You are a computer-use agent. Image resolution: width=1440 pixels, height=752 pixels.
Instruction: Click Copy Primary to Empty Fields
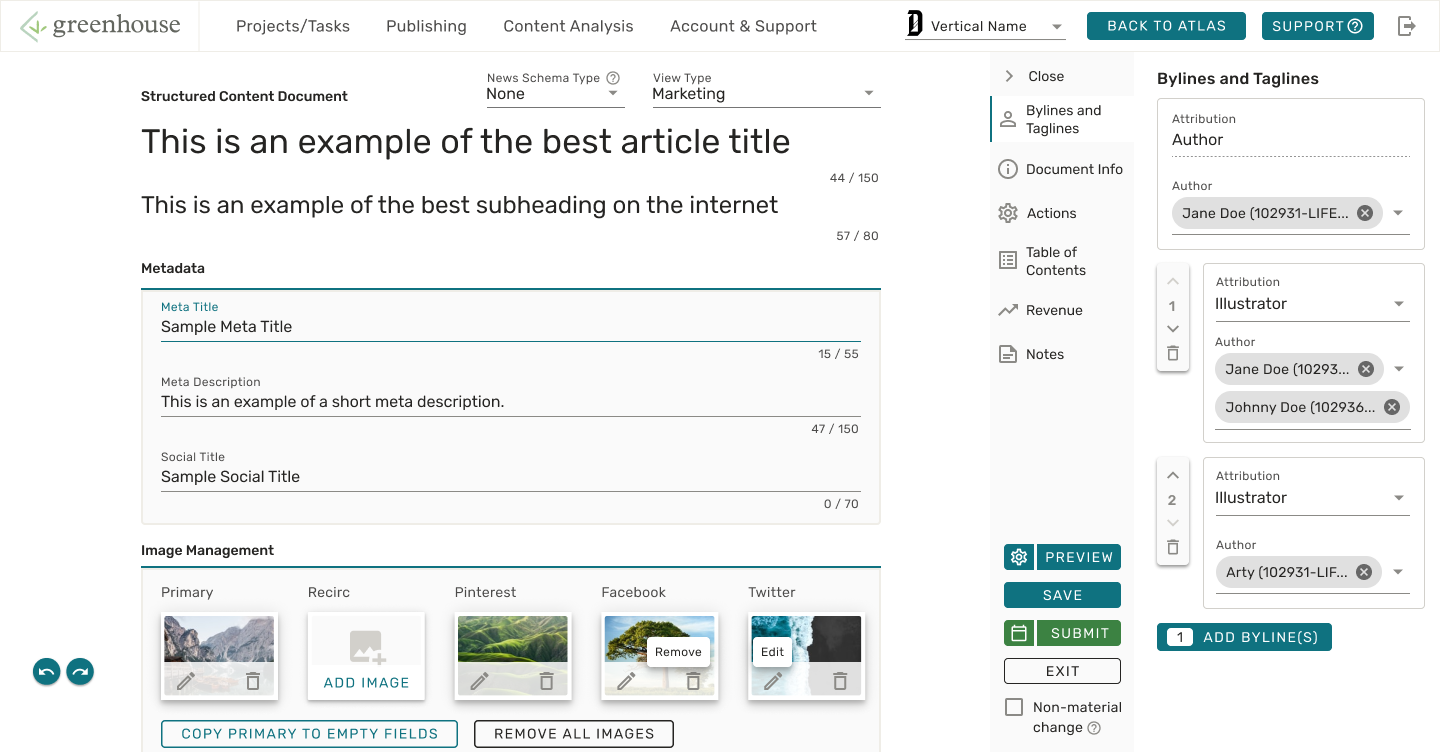[x=309, y=734]
